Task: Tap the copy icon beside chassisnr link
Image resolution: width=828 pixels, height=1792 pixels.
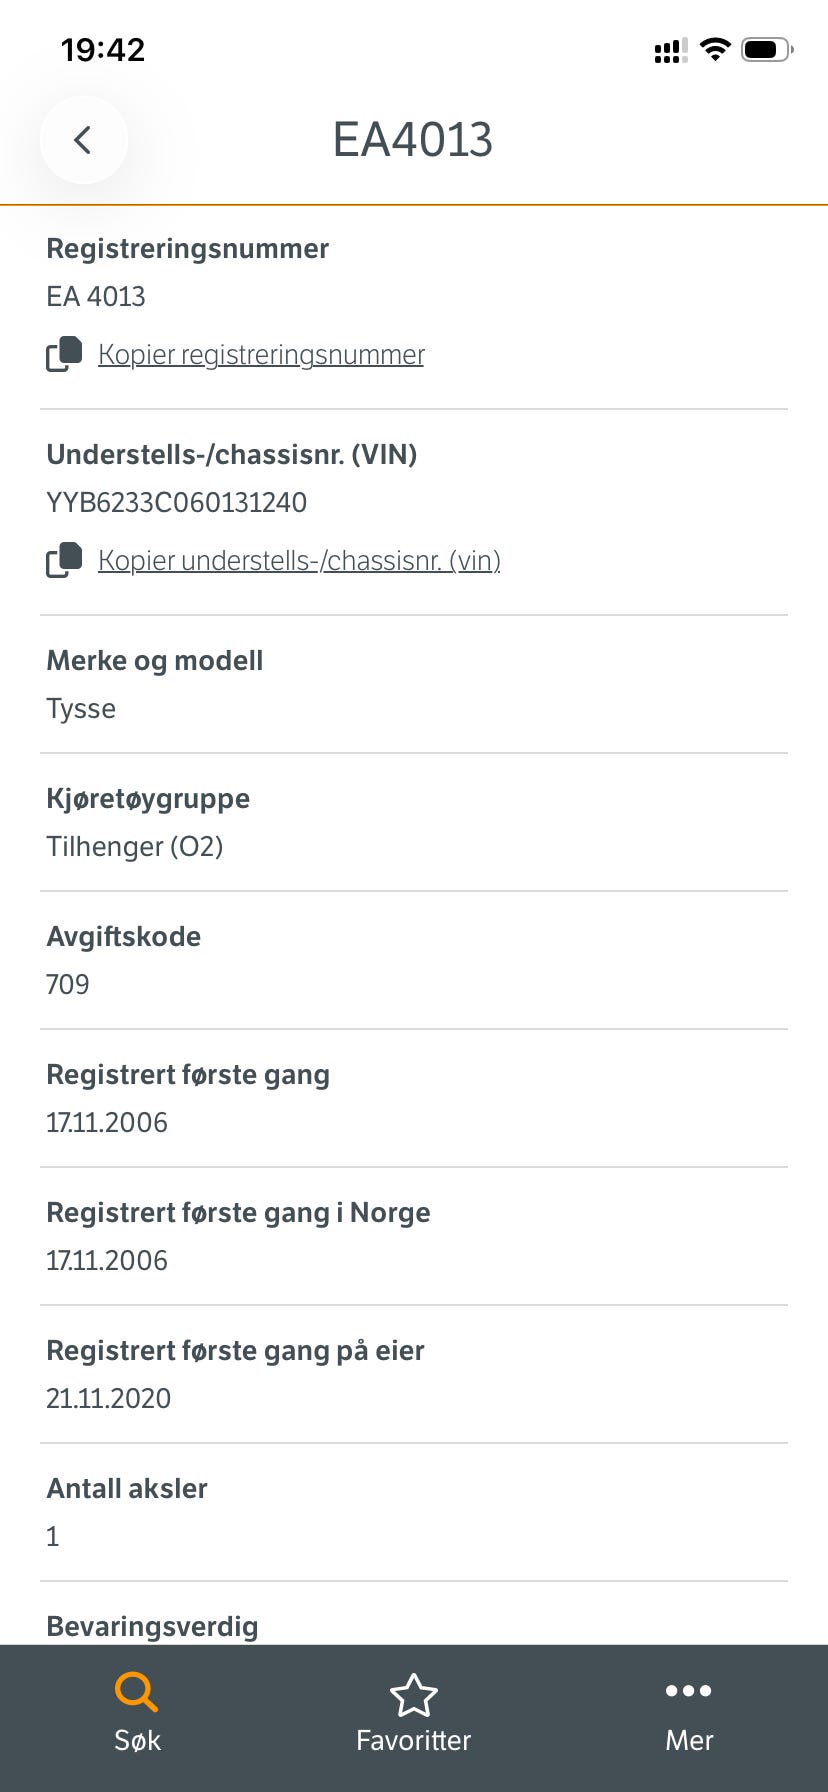Action: pyautogui.click(x=64, y=560)
